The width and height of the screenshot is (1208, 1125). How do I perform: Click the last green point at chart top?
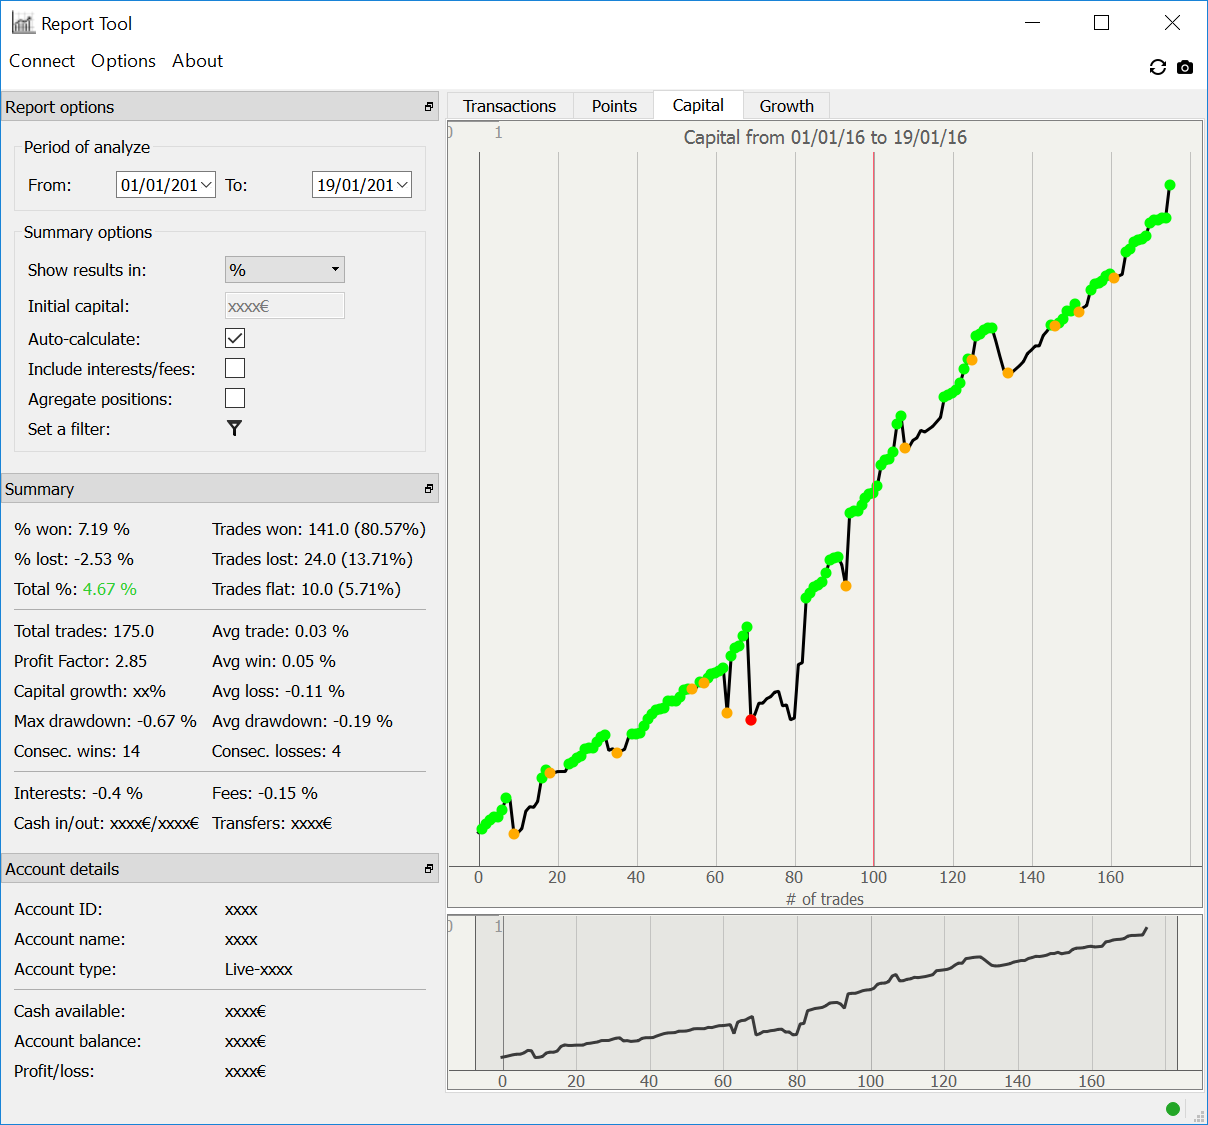point(1170,185)
